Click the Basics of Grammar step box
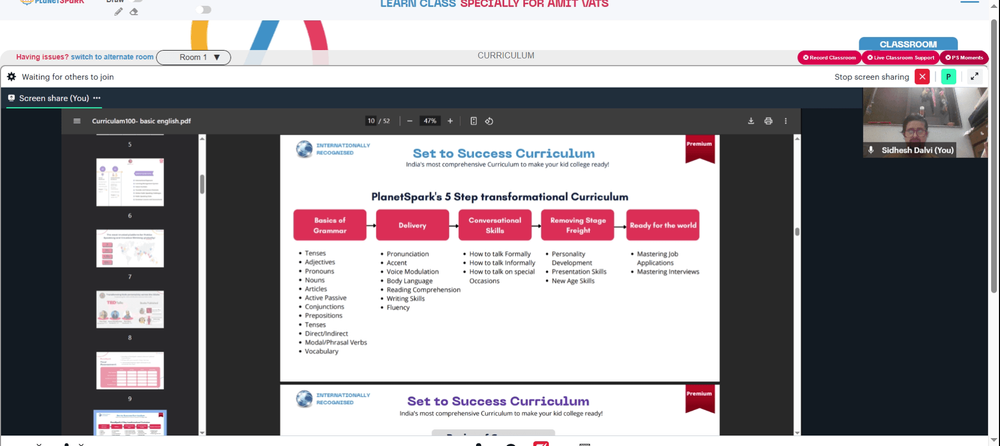The height and width of the screenshot is (446, 1000). click(x=330, y=225)
